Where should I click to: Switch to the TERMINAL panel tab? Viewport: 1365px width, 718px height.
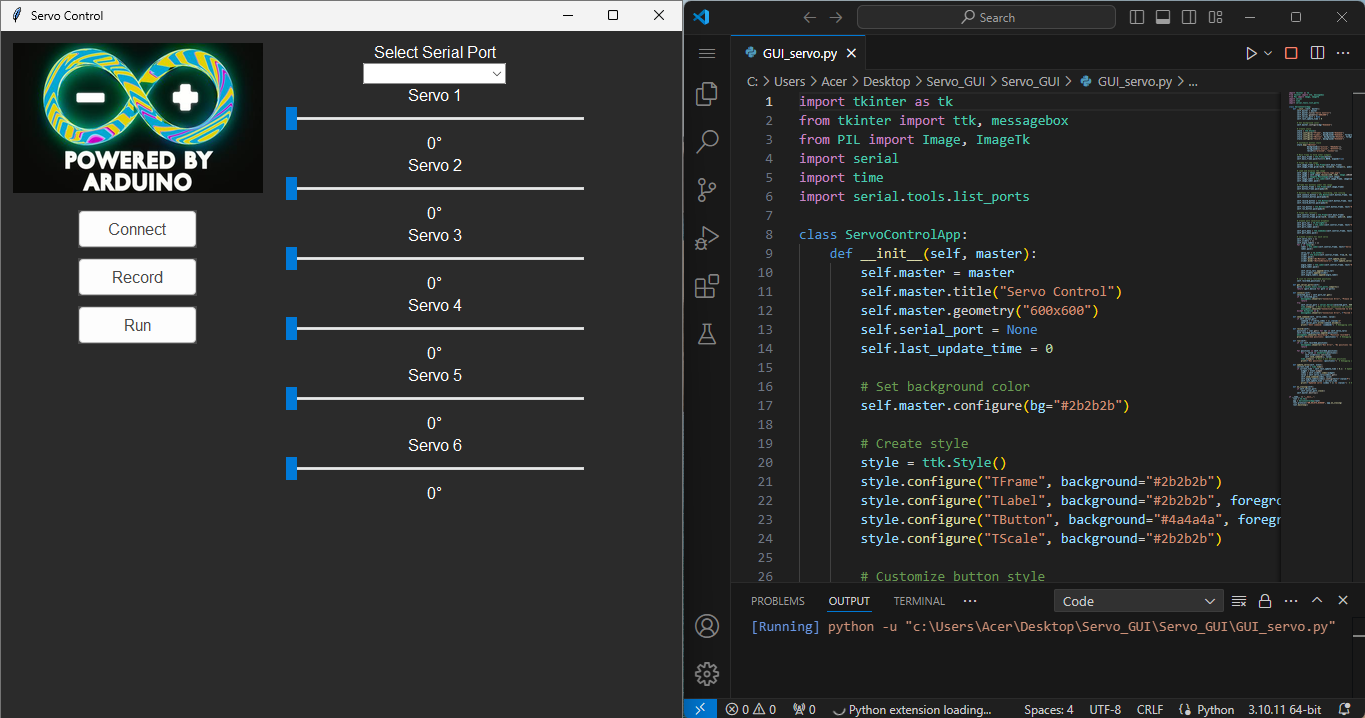point(919,601)
